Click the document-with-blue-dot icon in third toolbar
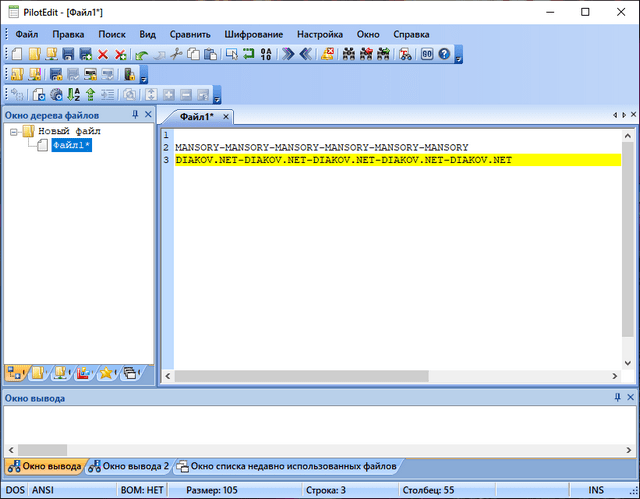 coord(39,95)
